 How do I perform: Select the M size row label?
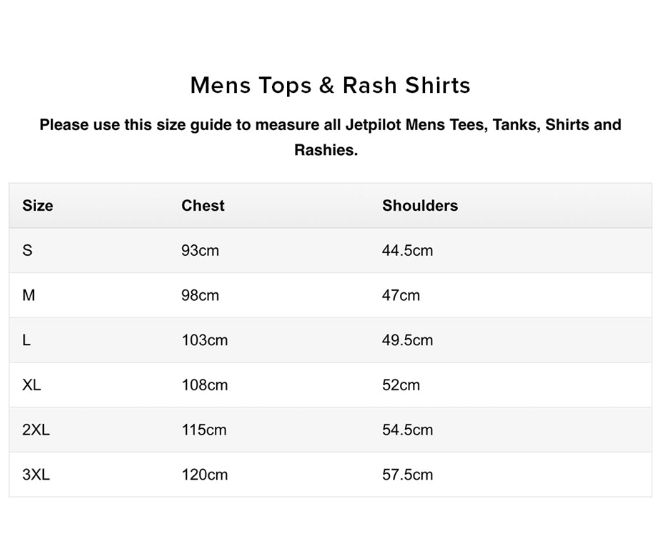28,295
